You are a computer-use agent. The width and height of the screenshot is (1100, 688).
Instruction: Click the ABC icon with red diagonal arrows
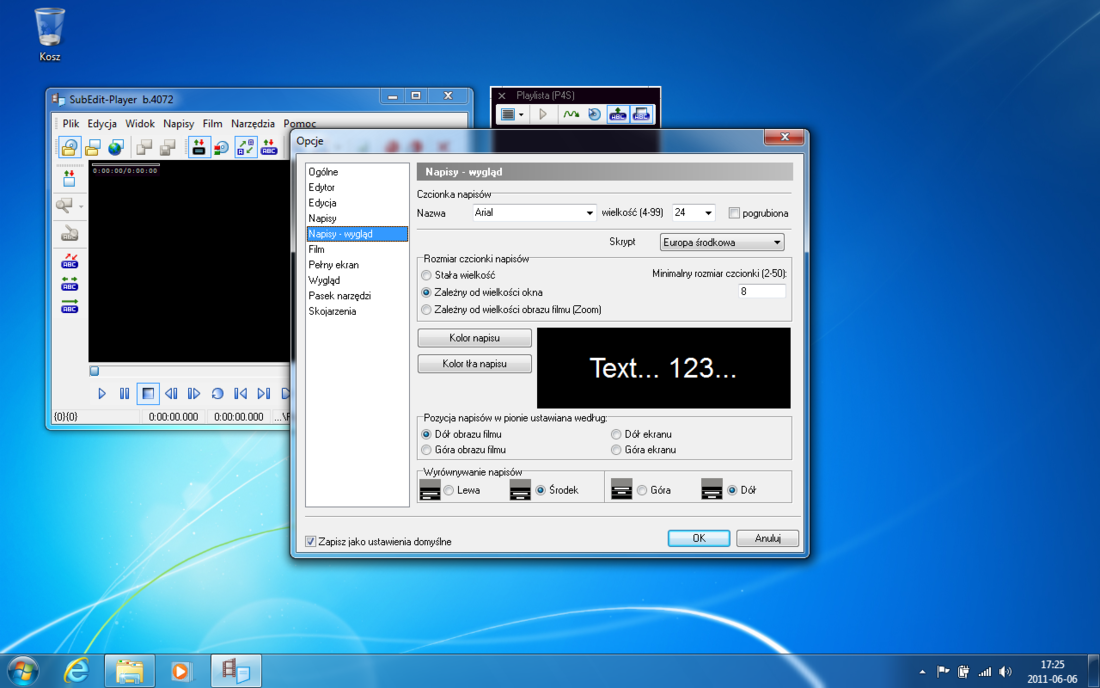coord(69,261)
